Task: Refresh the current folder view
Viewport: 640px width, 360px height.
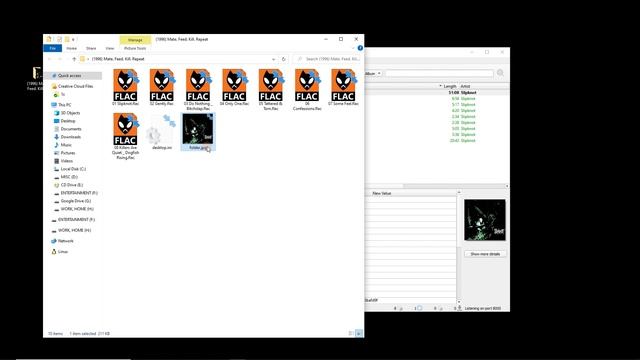Action: [284, 59]
